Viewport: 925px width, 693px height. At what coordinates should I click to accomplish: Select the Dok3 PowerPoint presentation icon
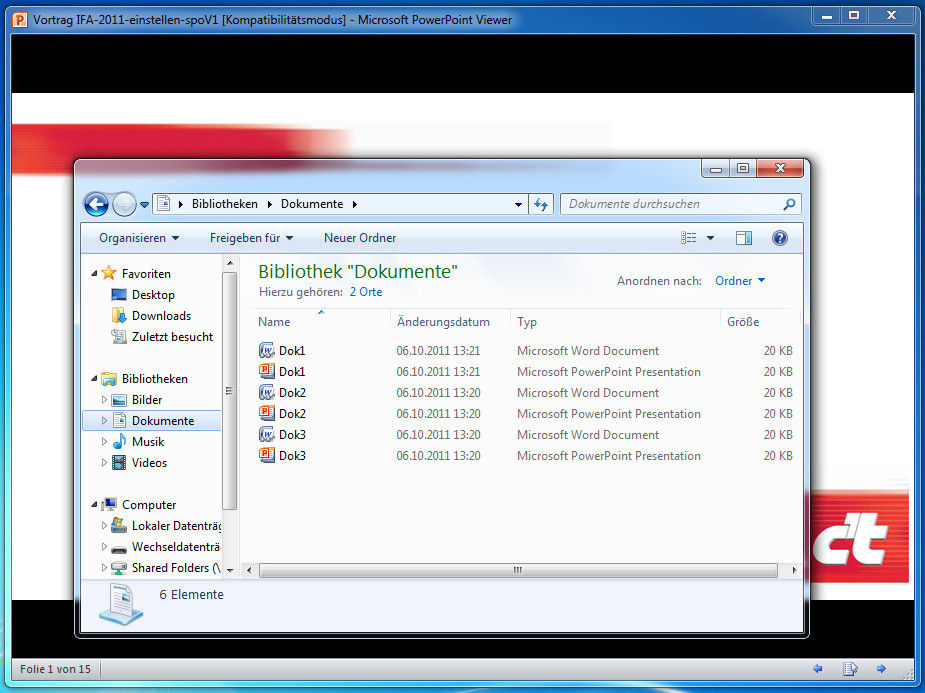coord(267,456)
